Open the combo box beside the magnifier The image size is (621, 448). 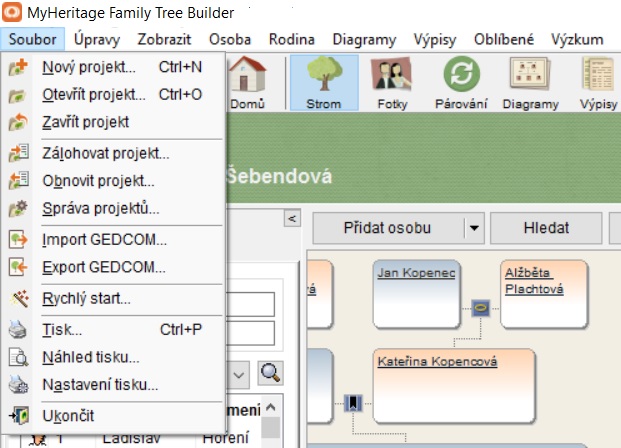pyautogui.click(x=239, y=373)
